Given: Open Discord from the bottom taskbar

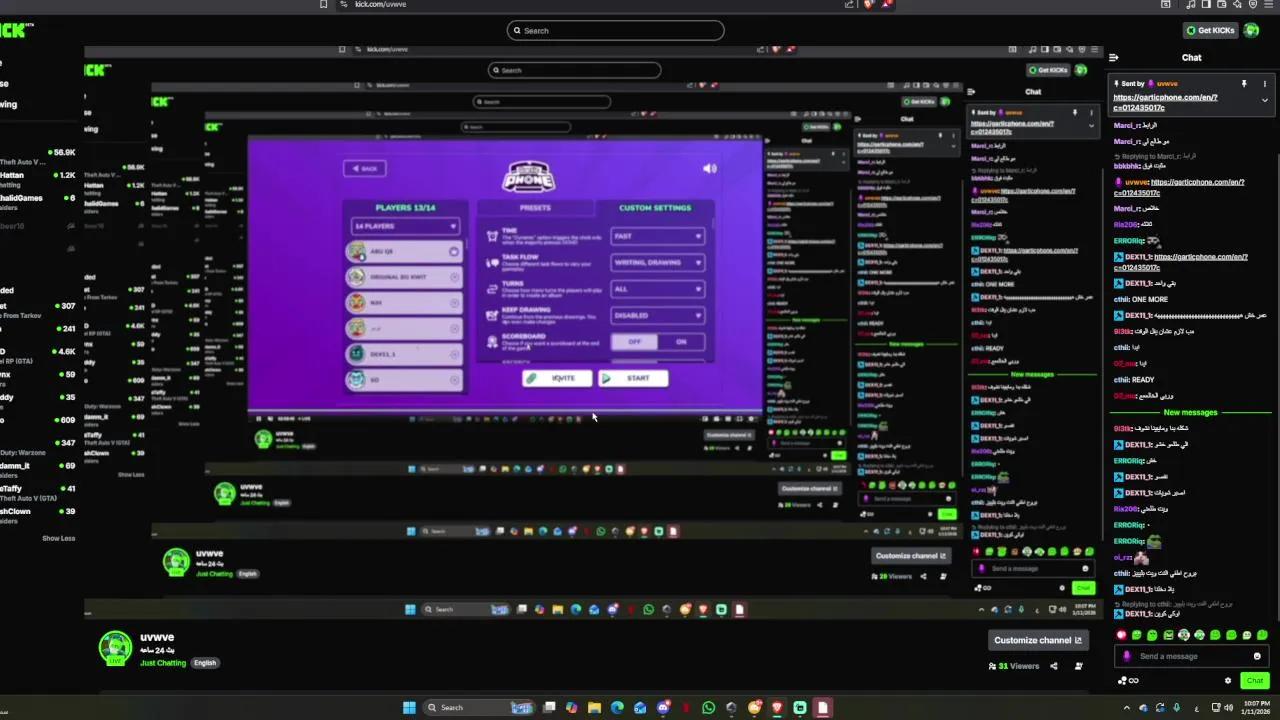Looking at the screenshot, I should click(663, 707).
